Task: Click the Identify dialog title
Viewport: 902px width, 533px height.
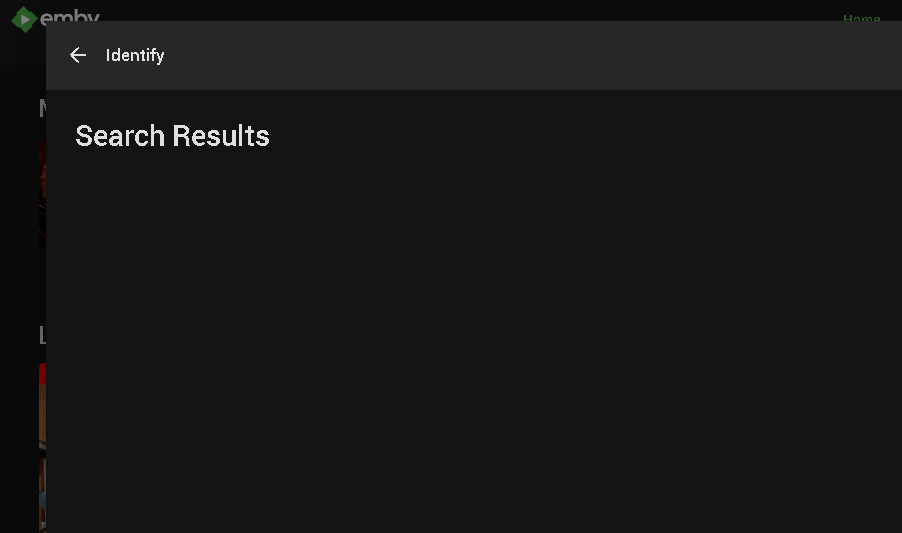Action: [x=135, y=55]
